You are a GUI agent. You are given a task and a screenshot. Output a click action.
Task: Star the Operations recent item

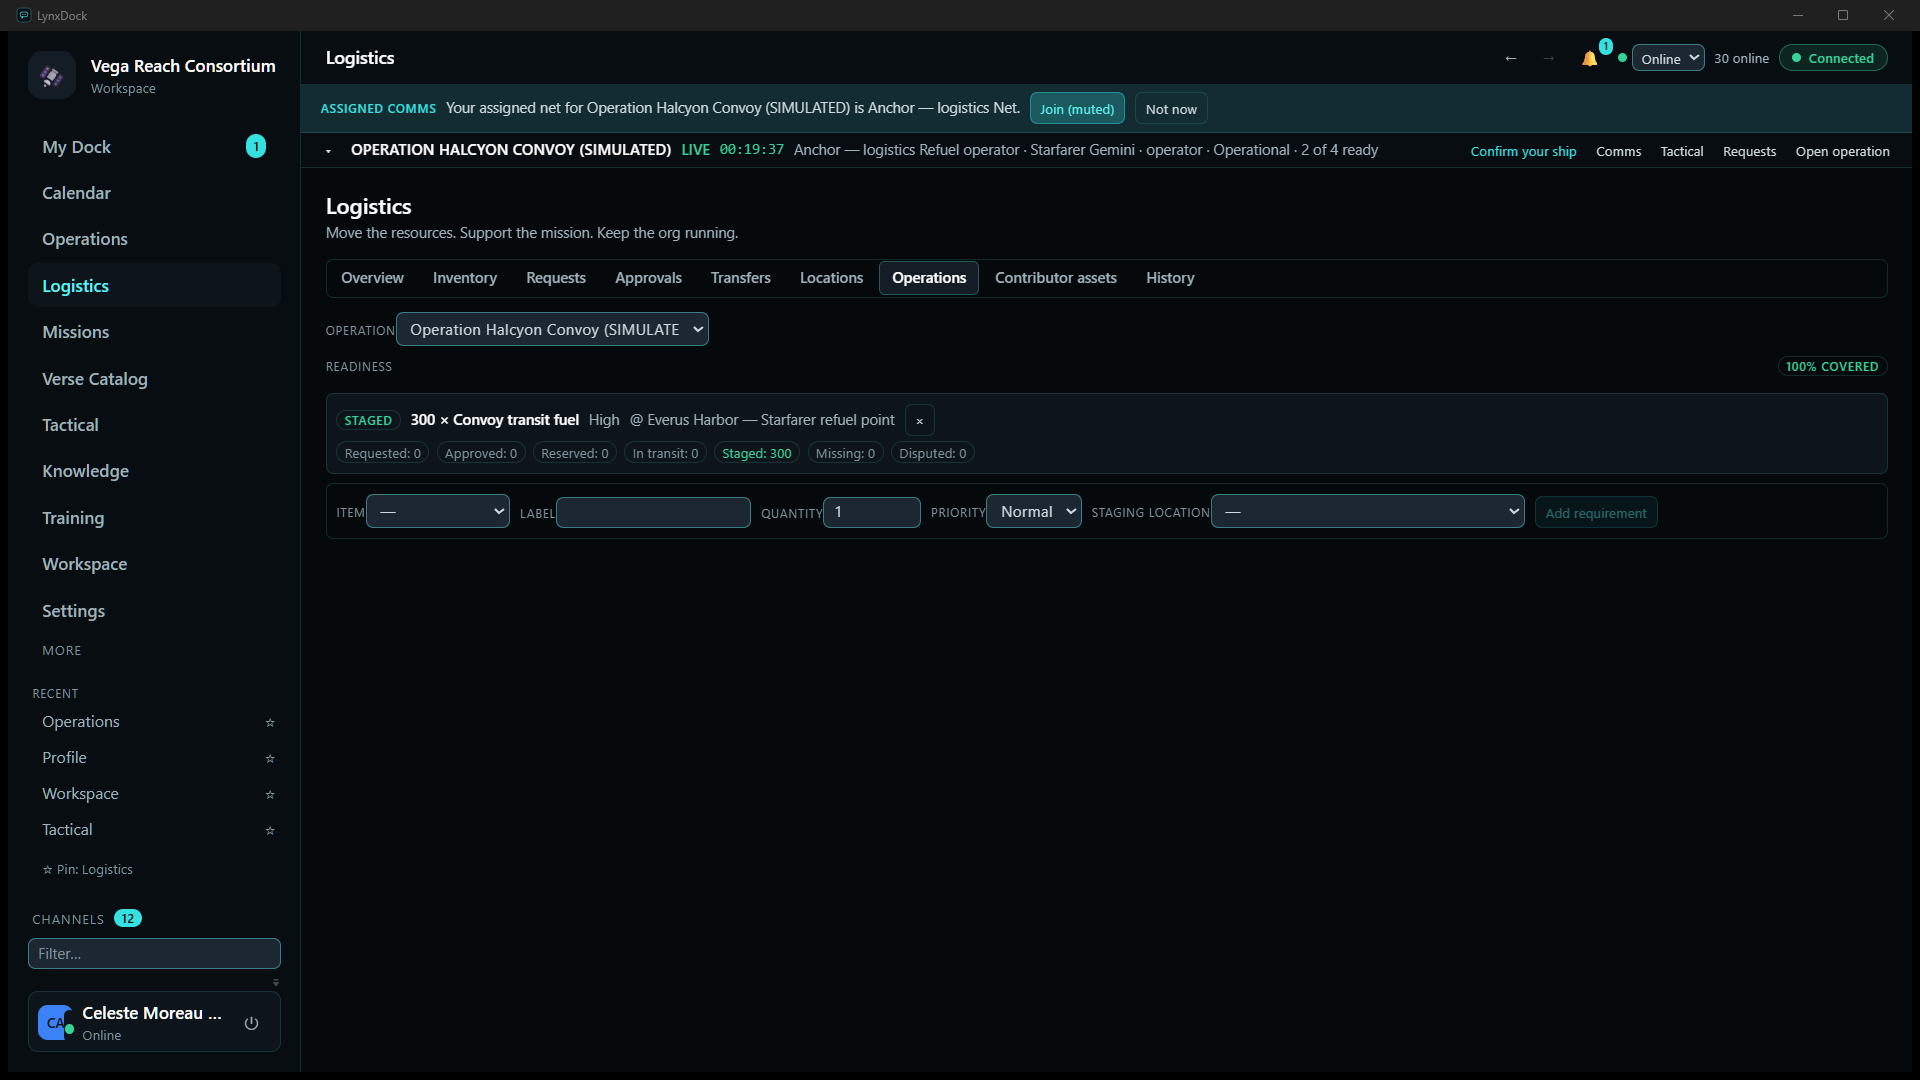tap(270, 722)
